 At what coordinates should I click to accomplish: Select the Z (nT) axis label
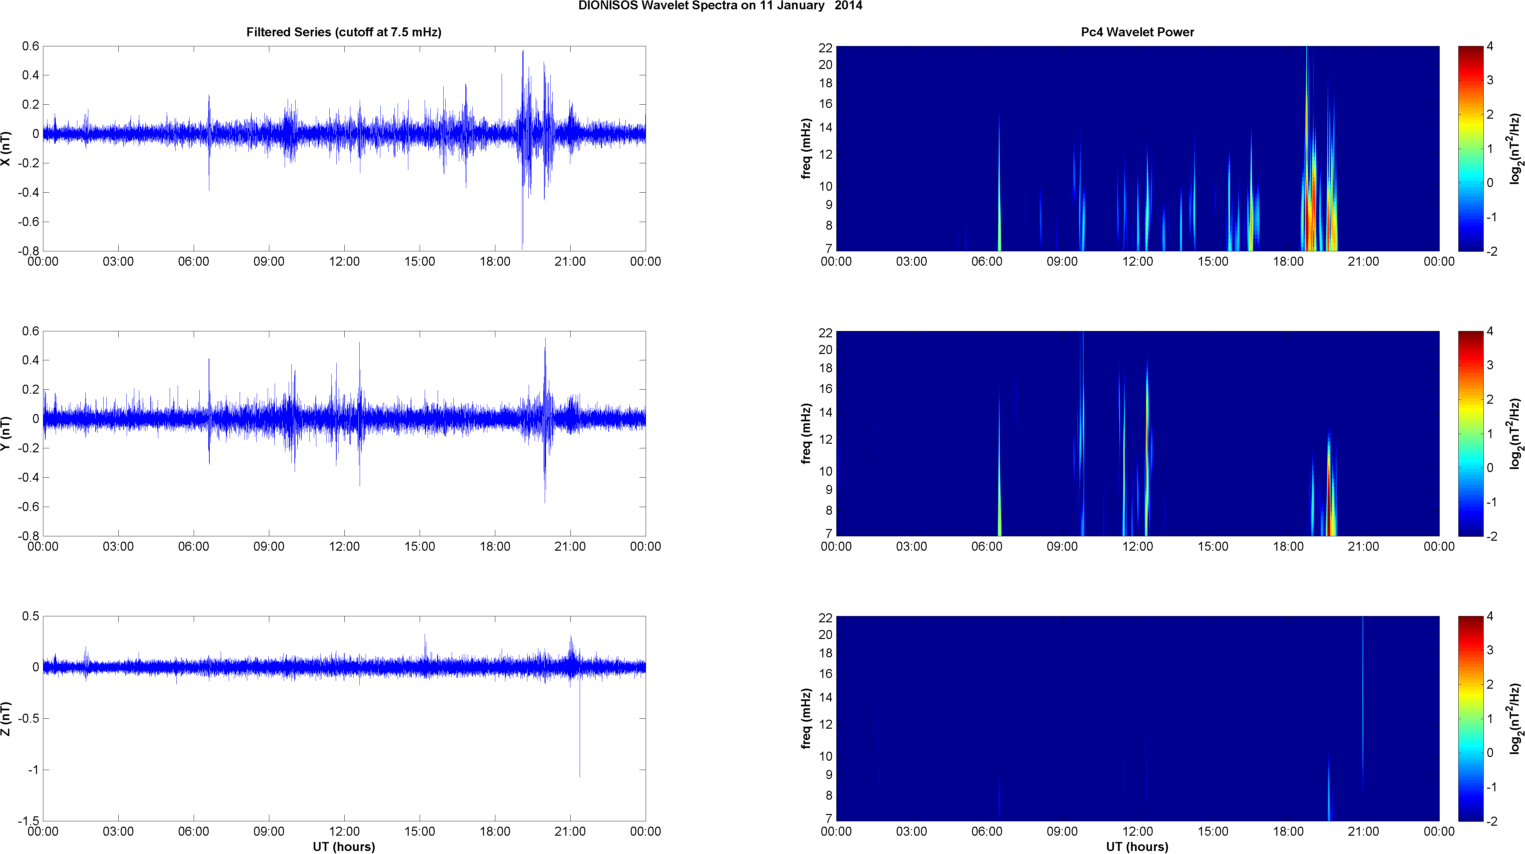(x=7, y=718)
